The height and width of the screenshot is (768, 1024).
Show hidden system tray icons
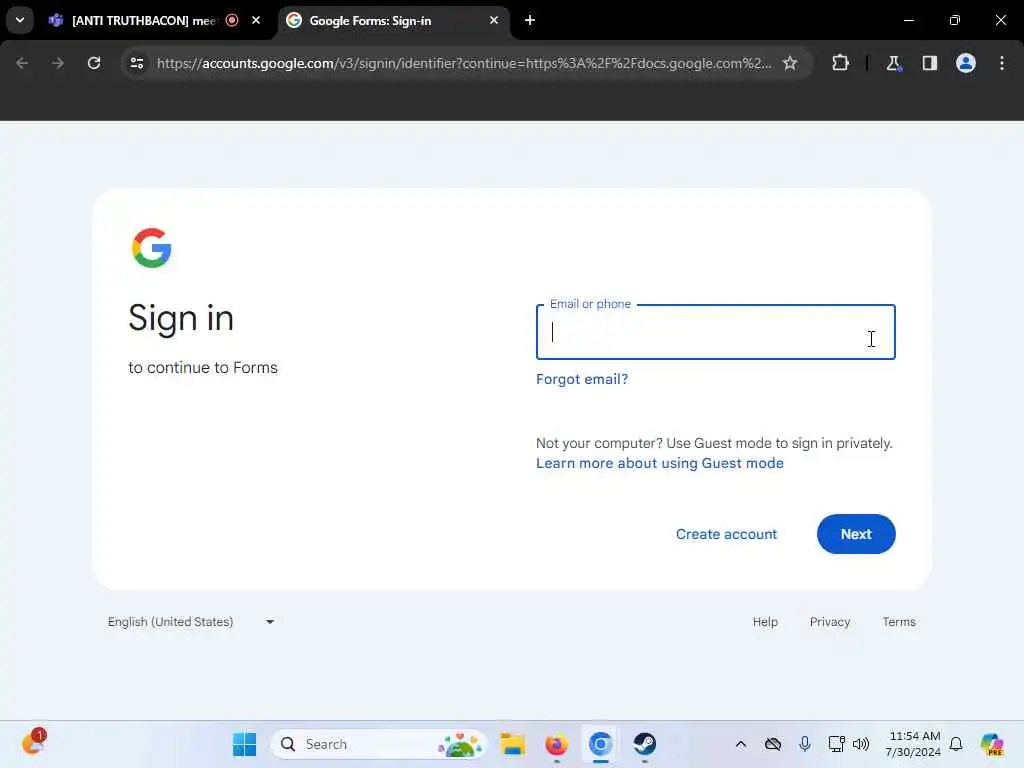(x=741, y=744)
